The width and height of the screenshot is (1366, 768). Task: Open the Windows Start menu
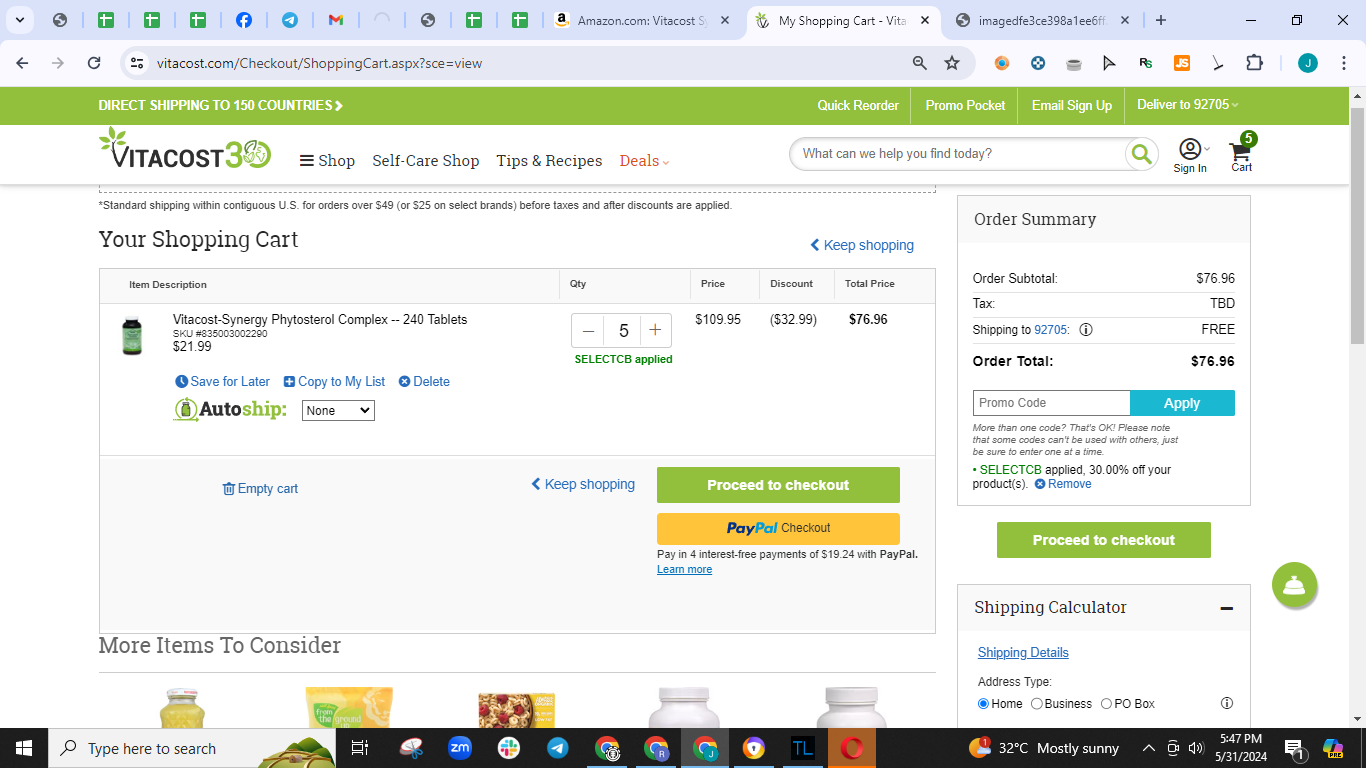(x=23, y=748)
